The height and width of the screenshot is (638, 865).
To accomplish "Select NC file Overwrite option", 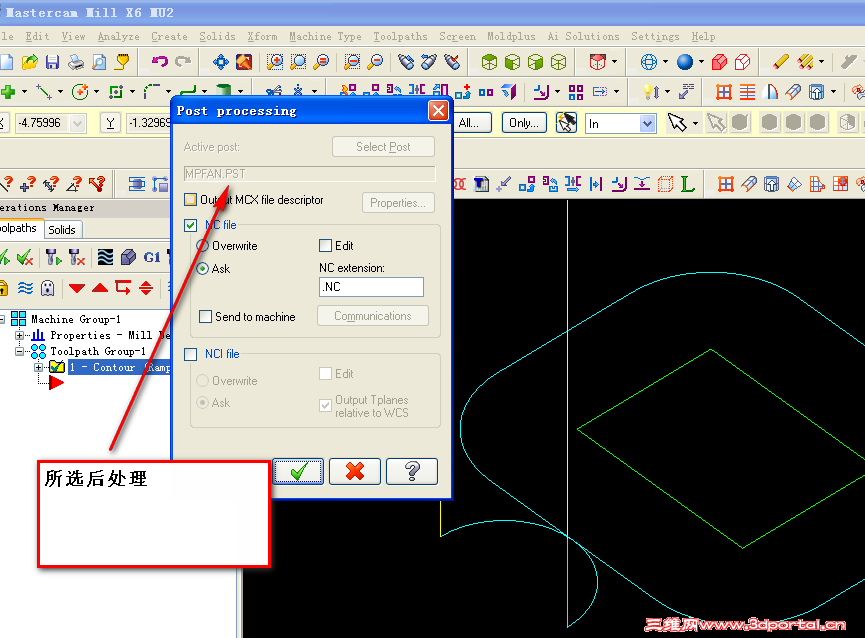I will point(202,246).
